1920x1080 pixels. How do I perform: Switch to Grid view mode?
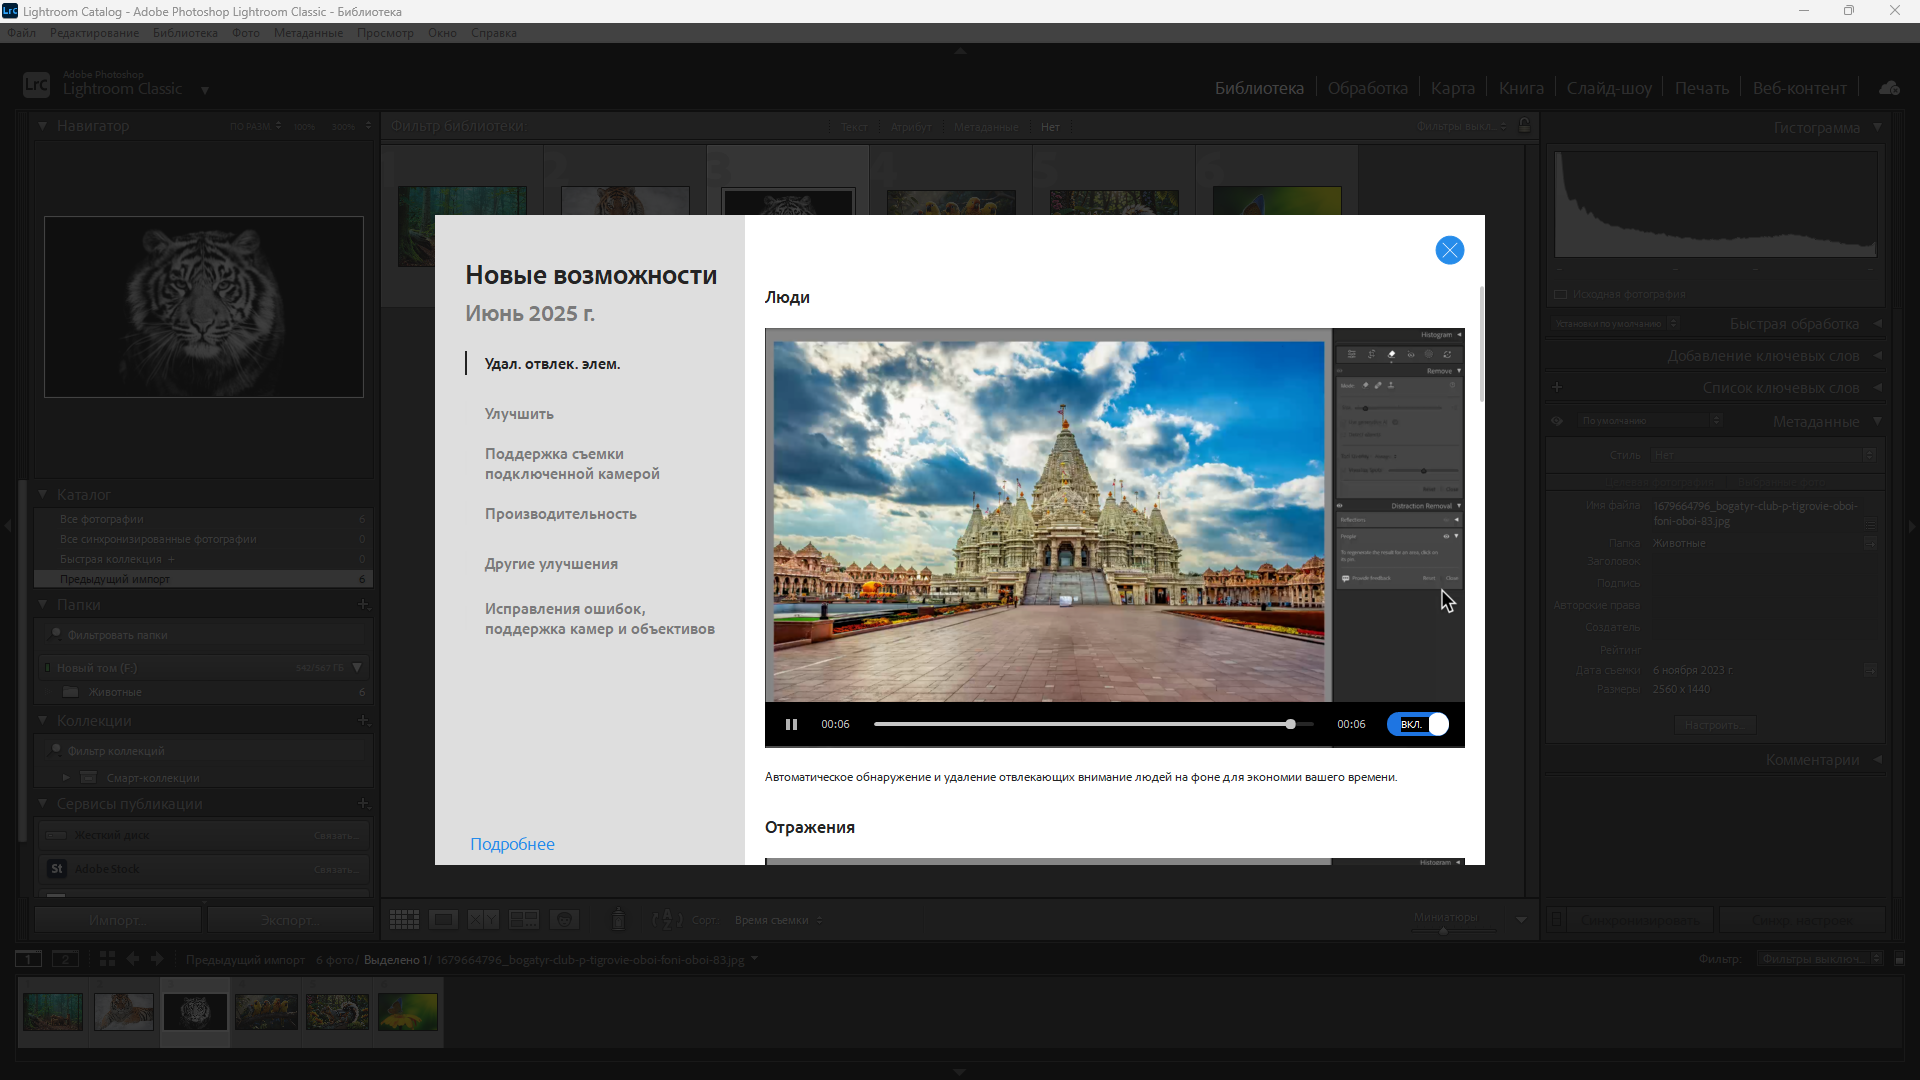point(404,920)
